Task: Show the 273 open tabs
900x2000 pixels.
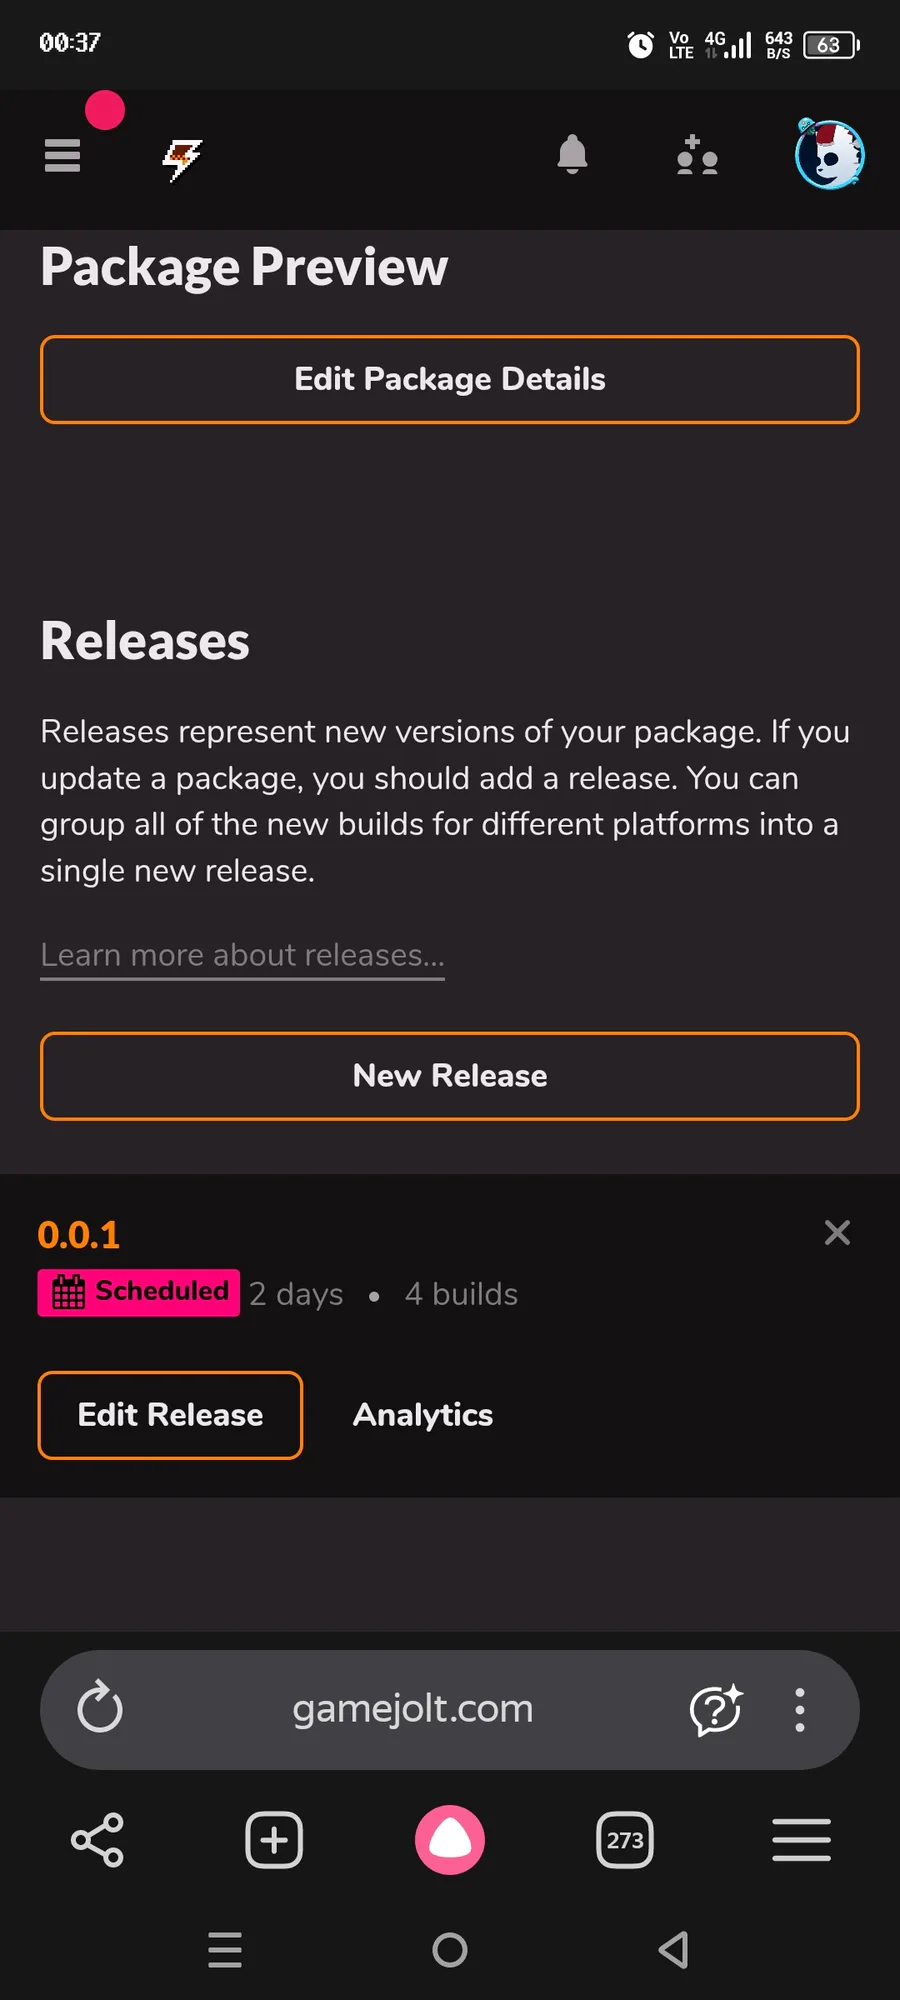Action: click(625, 1840)
